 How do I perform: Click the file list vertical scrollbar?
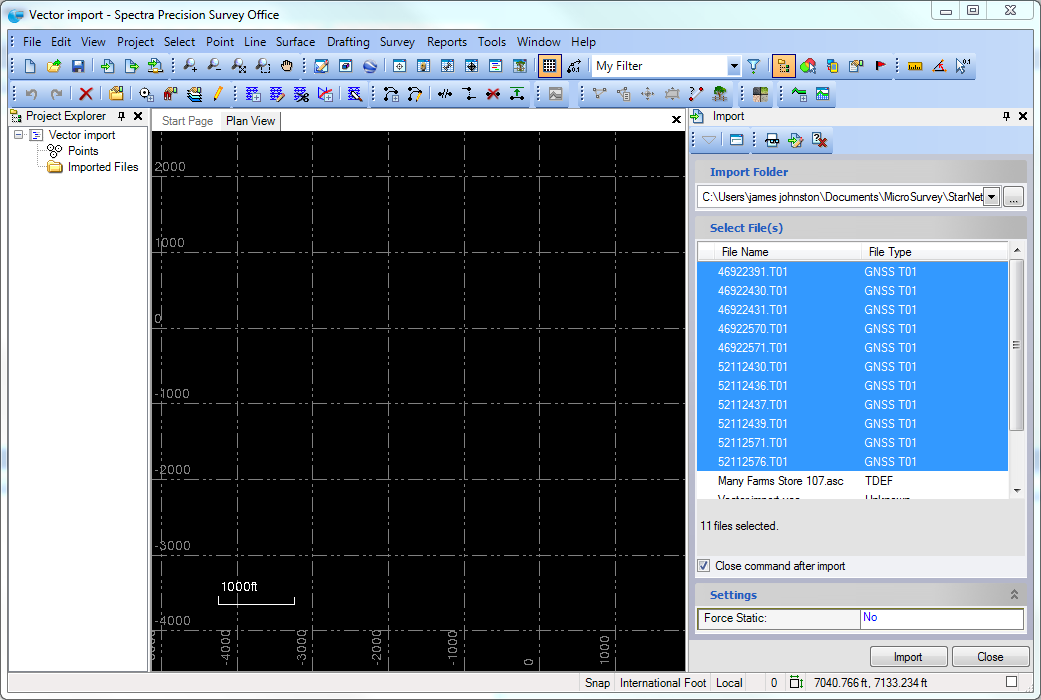[x=1017, y=345]
